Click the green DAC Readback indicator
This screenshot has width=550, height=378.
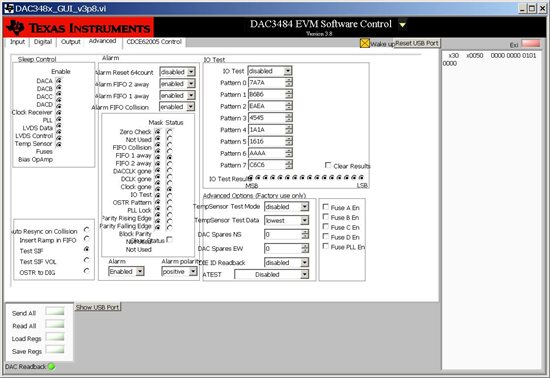[x=51, y=367]
